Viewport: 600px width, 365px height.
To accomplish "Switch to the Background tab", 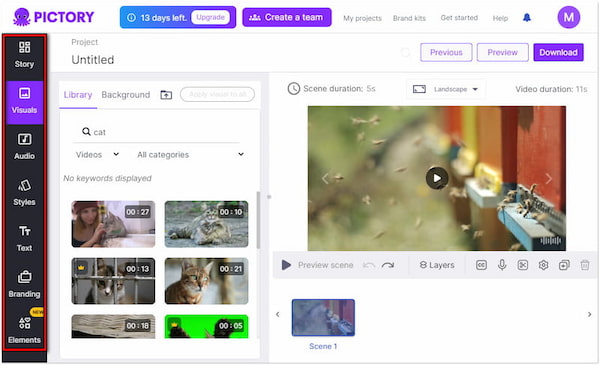I will pos(126,95).
